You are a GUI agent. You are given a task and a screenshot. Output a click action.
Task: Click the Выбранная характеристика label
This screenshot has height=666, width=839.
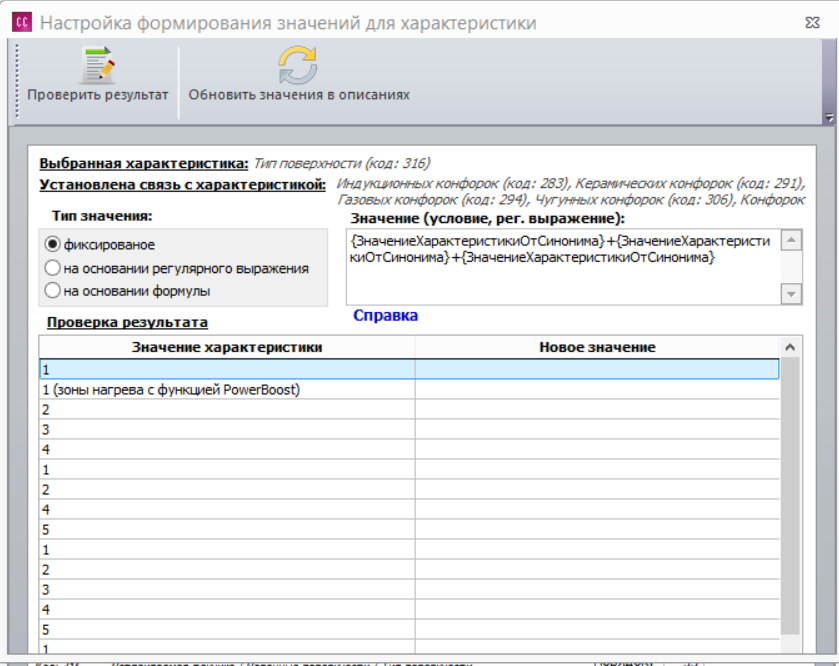[144, 163]
